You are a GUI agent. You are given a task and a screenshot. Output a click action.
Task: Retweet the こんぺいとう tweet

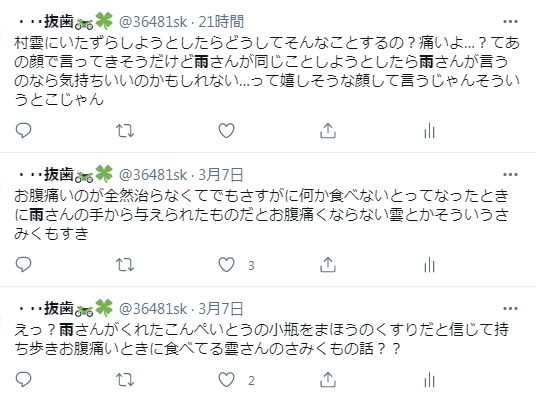pos(125,380)
